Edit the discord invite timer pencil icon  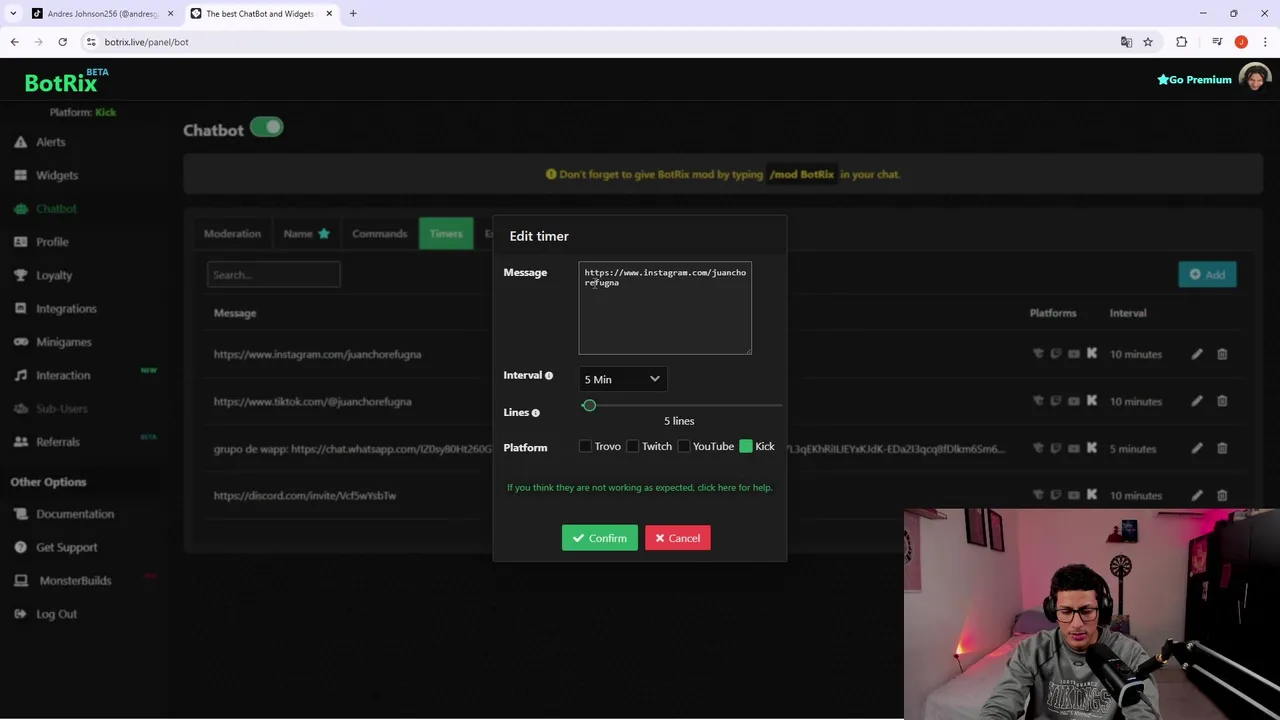tap(1197, 495)
